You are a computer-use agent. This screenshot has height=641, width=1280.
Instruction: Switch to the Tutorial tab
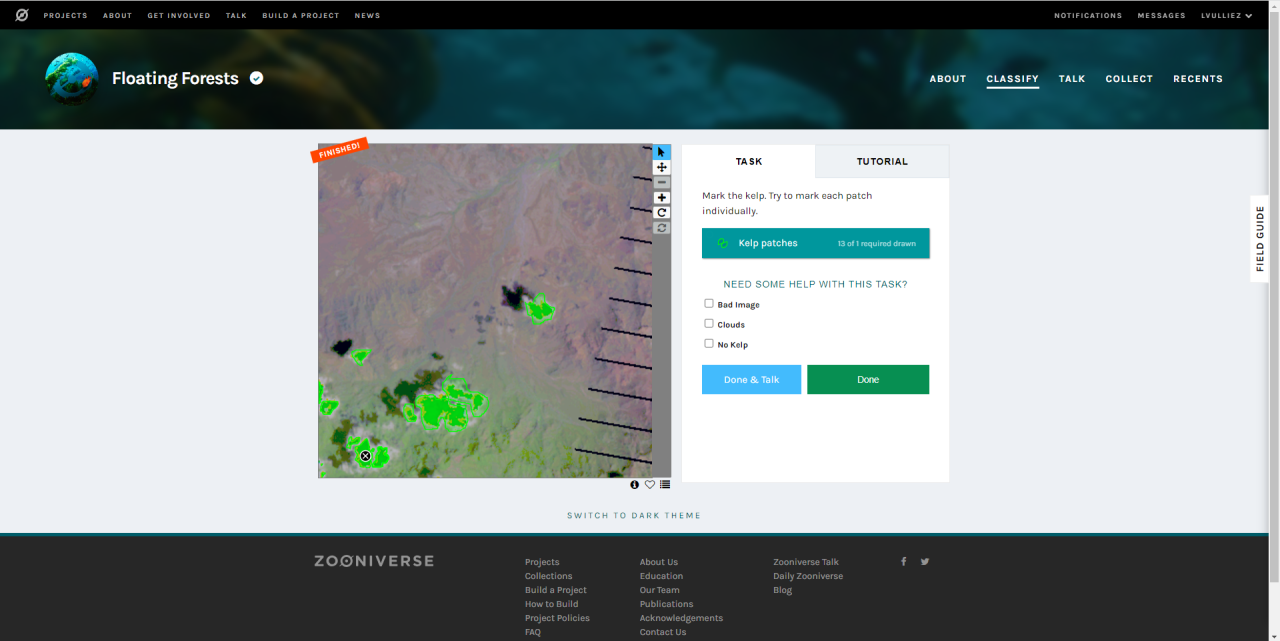[x=882, y=161]
